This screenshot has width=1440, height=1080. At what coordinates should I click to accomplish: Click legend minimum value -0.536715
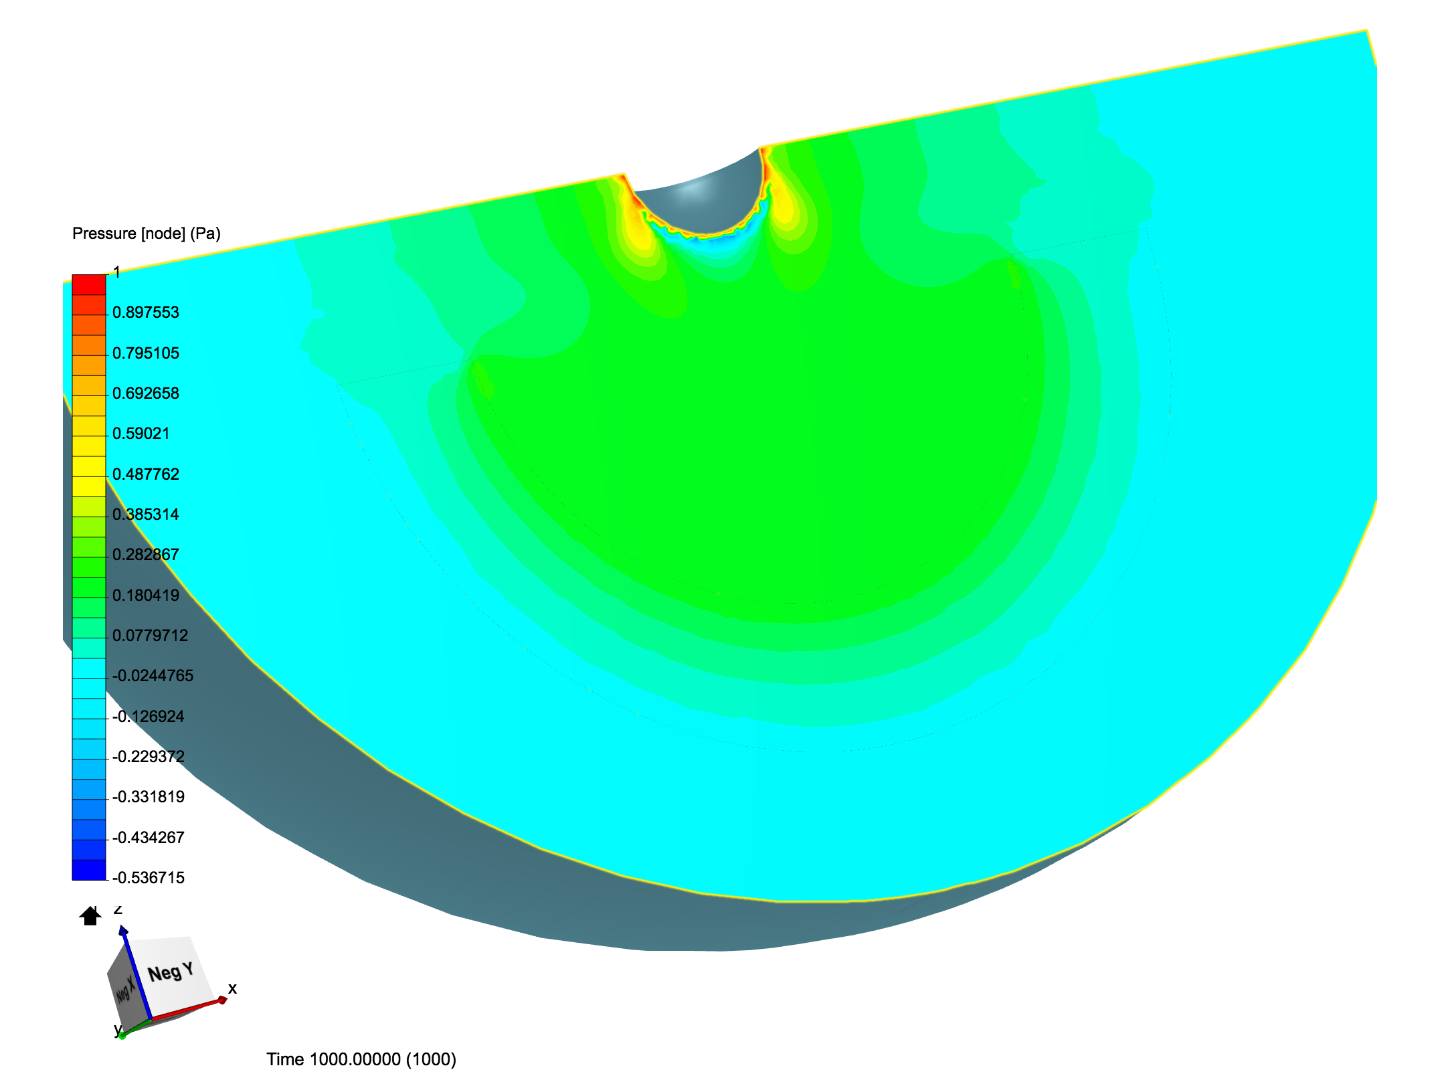point(147,877)
